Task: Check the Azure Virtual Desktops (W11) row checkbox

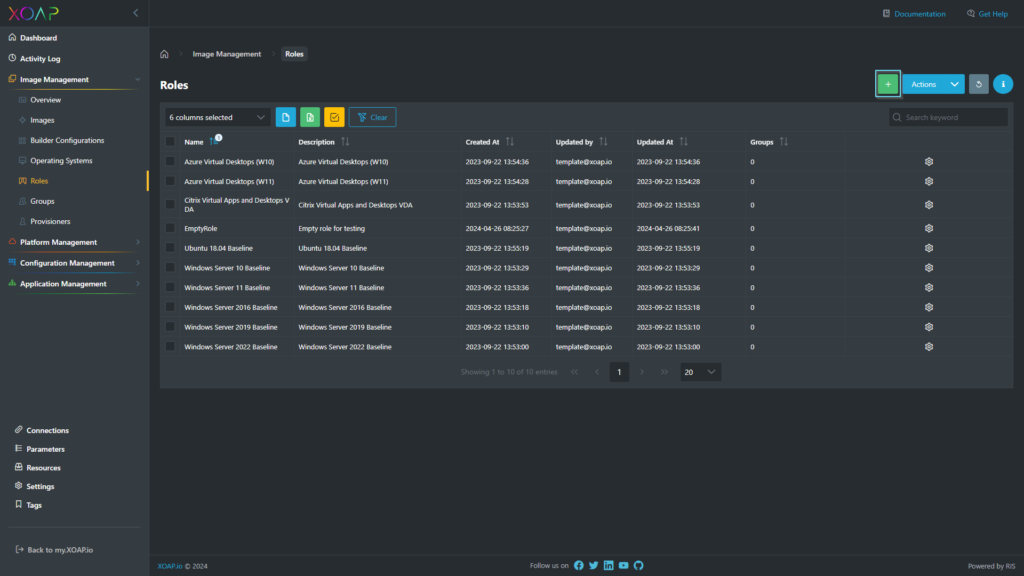Action: tap(170, 181)
